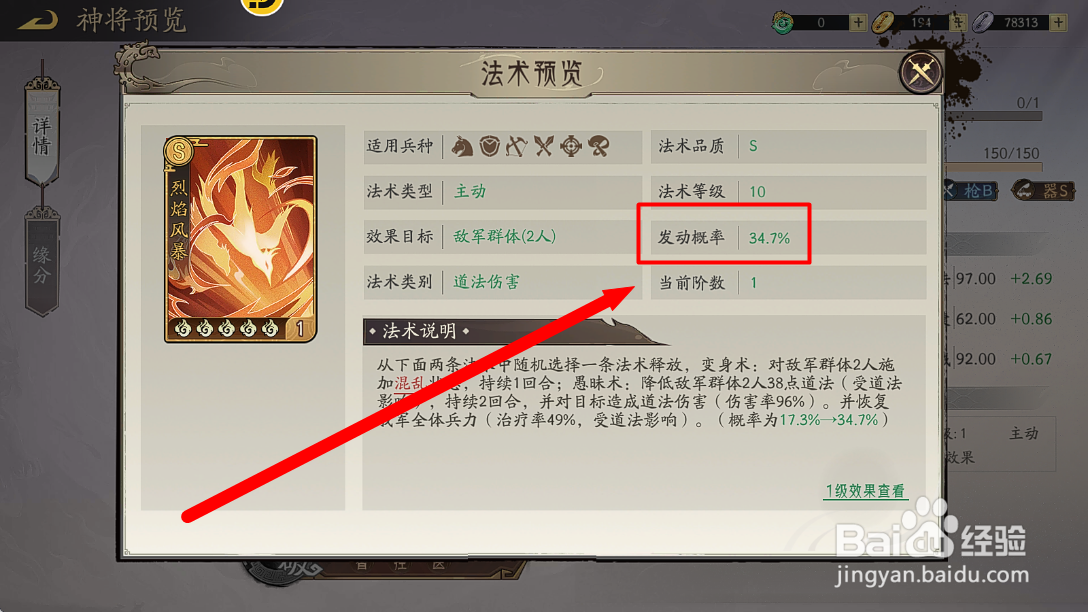1088x612 pixels.
Task: Add jade currency with the first plus button
Action: (x=858, y=22)
